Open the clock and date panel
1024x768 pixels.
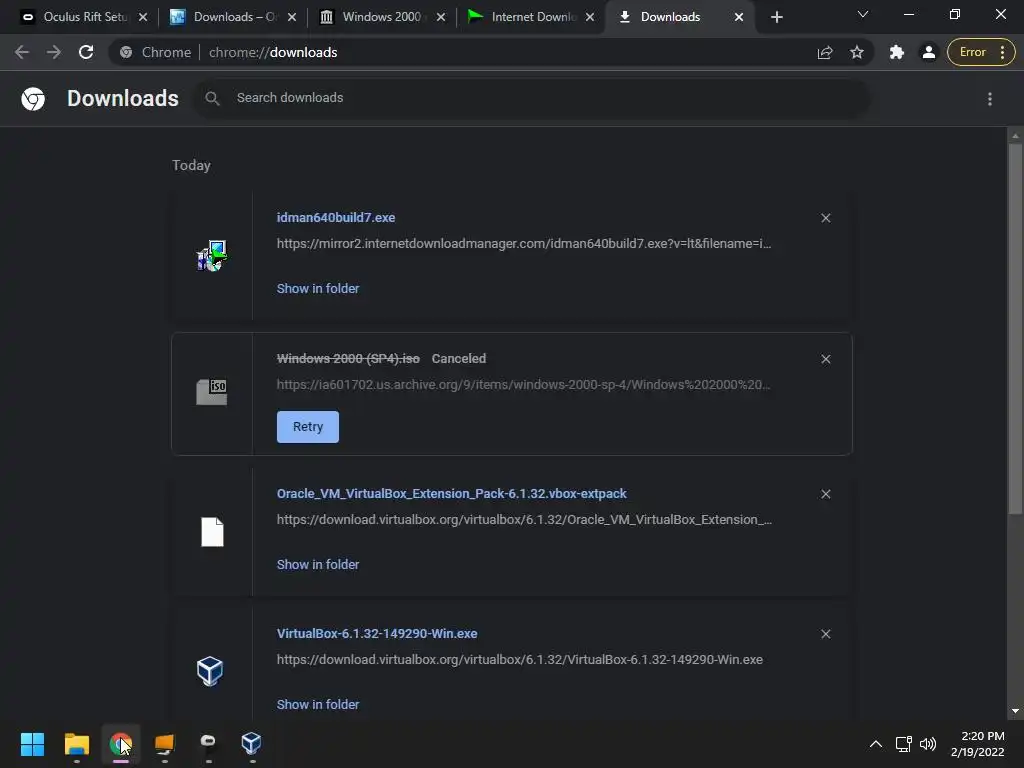(978, 744)
